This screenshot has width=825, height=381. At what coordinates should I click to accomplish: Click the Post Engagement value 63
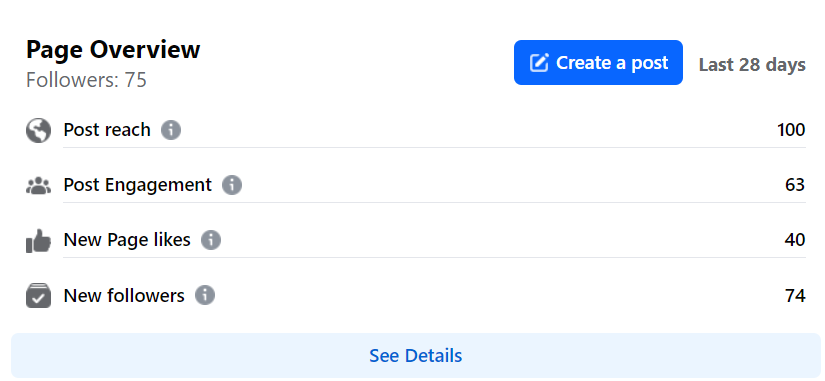pos(795,185)
